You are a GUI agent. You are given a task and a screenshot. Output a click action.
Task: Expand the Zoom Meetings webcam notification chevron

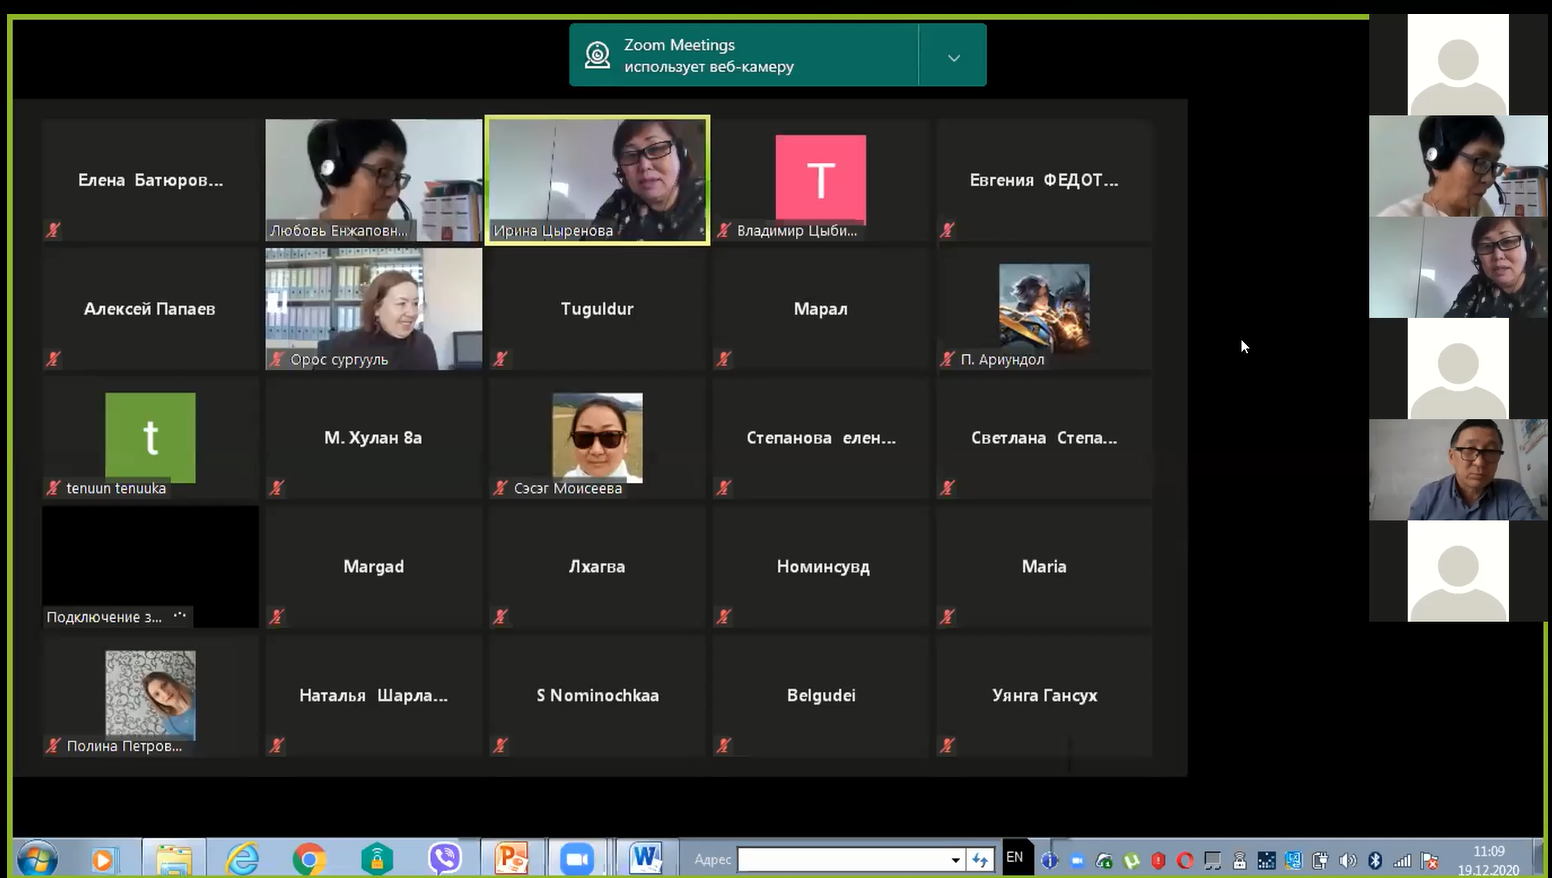coord(953,57)
